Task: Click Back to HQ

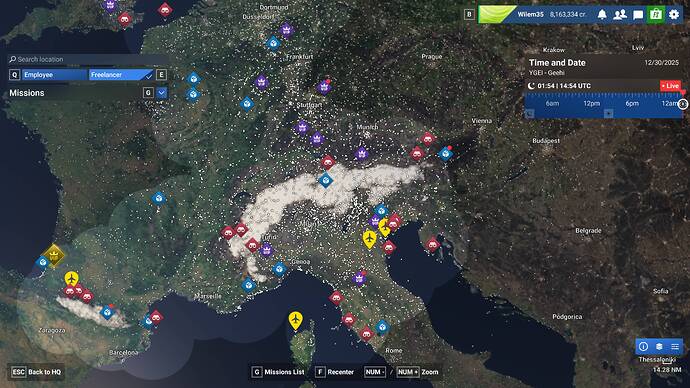Action: [36, 372]
